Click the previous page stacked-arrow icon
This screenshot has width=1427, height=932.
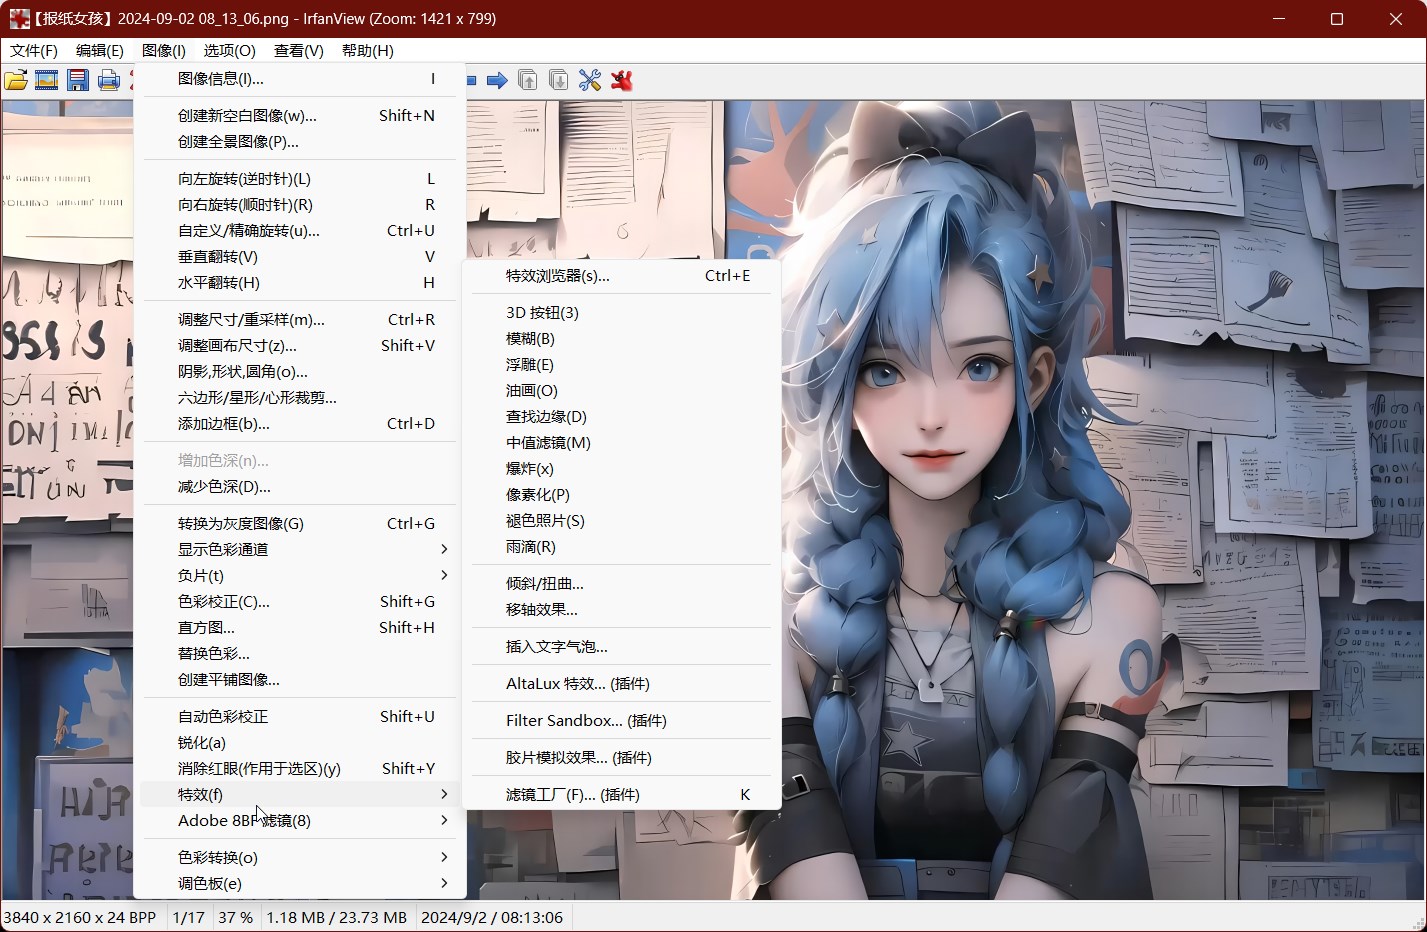tap(527, 80)
